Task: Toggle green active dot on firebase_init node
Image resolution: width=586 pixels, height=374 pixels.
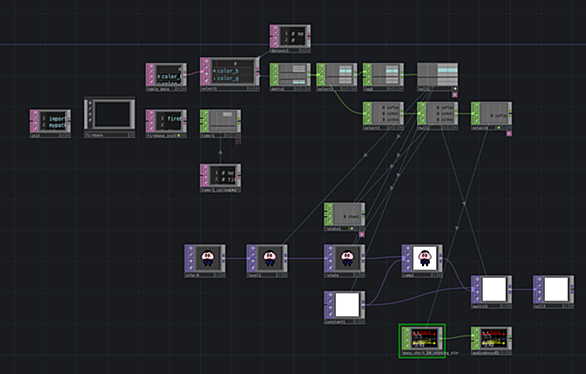Action: tap(179, 135)
